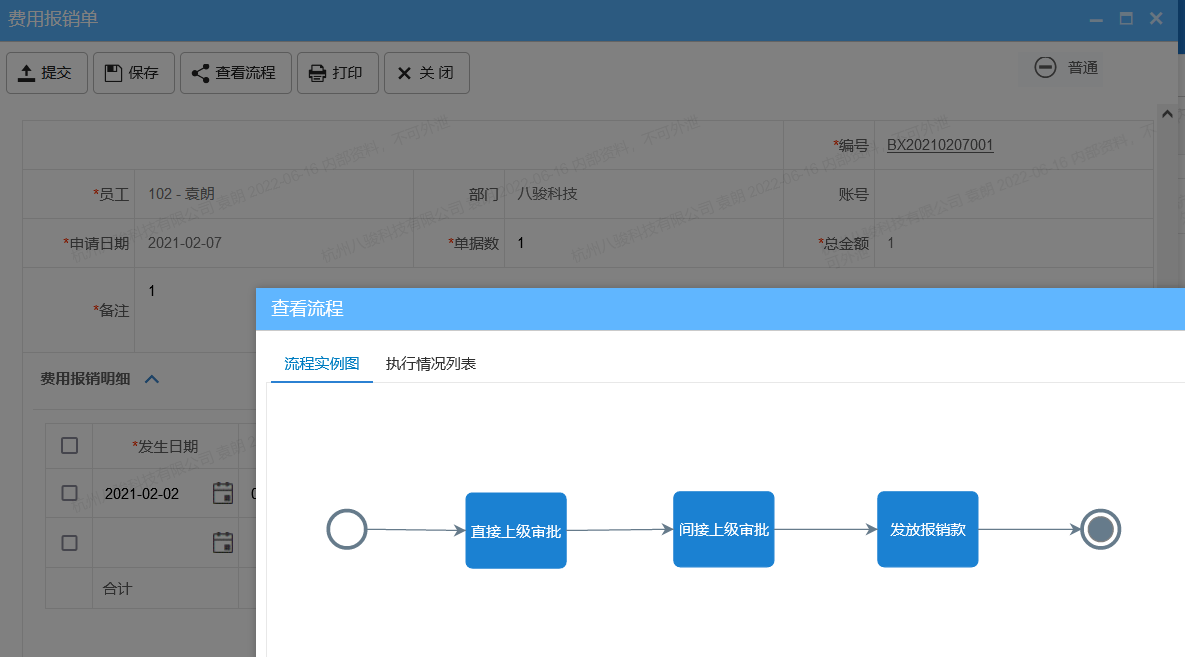Screen dimensions: 1185x657
Task: Click the upward scrollbar arrow on the right
Action: [1166, 113]
